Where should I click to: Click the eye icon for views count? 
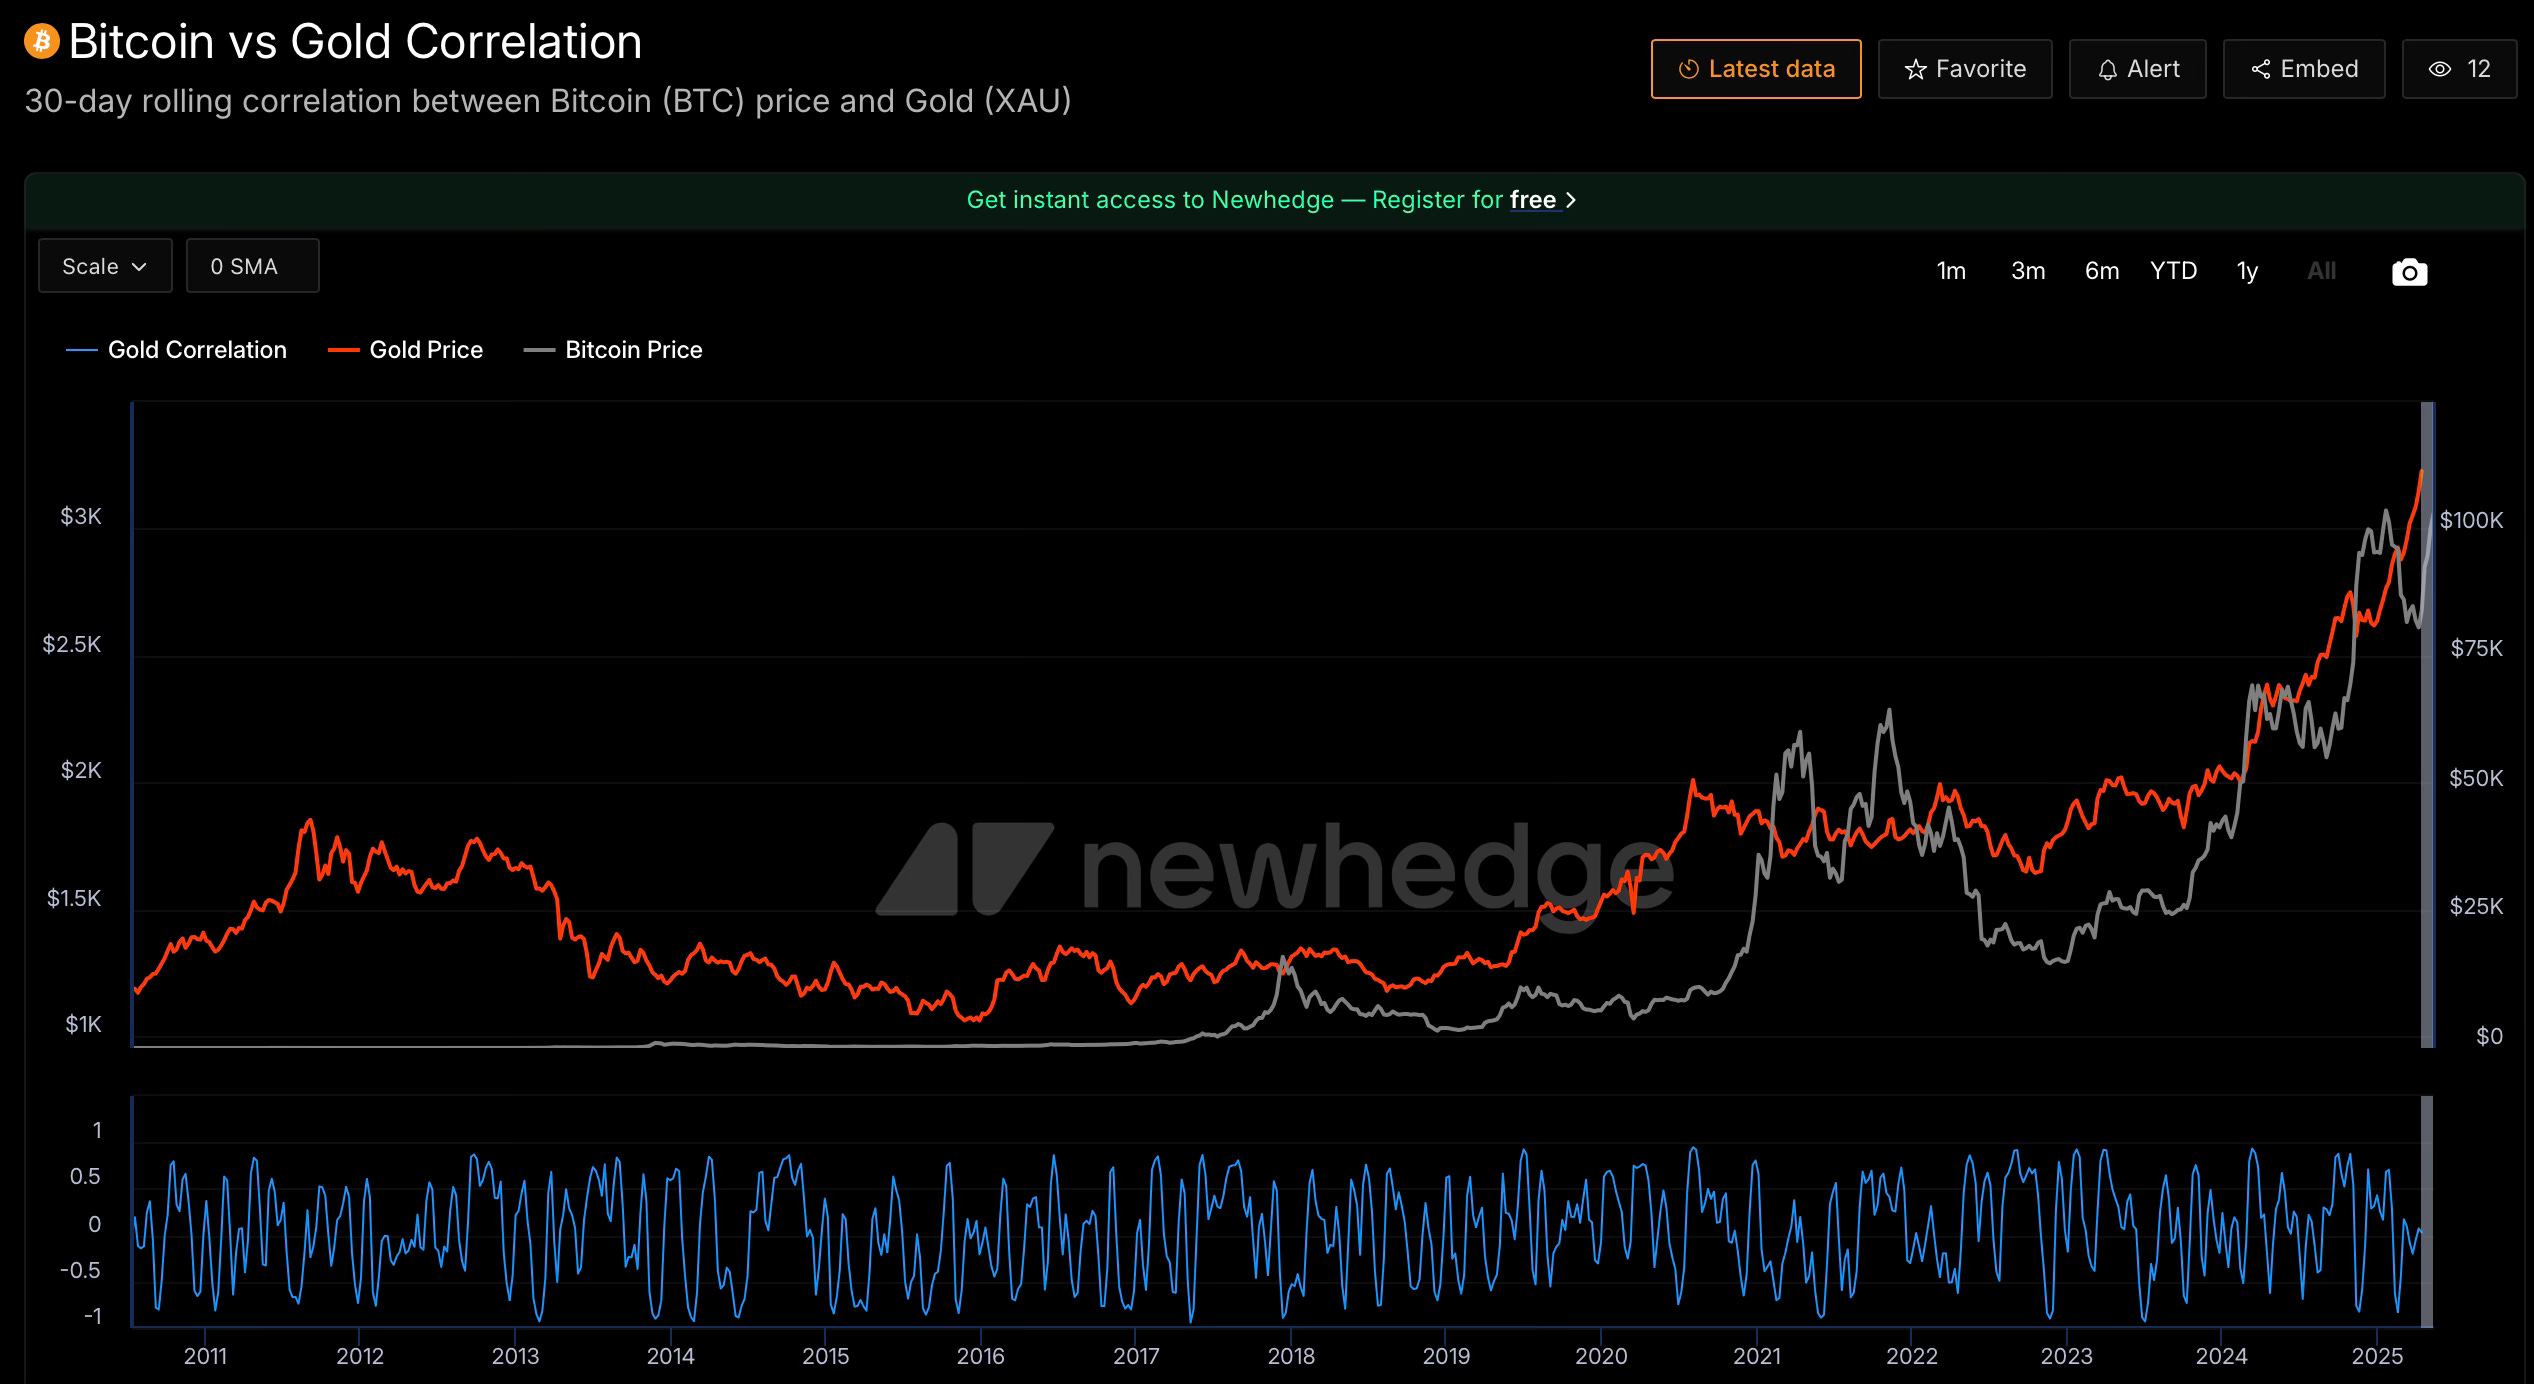2440,69
